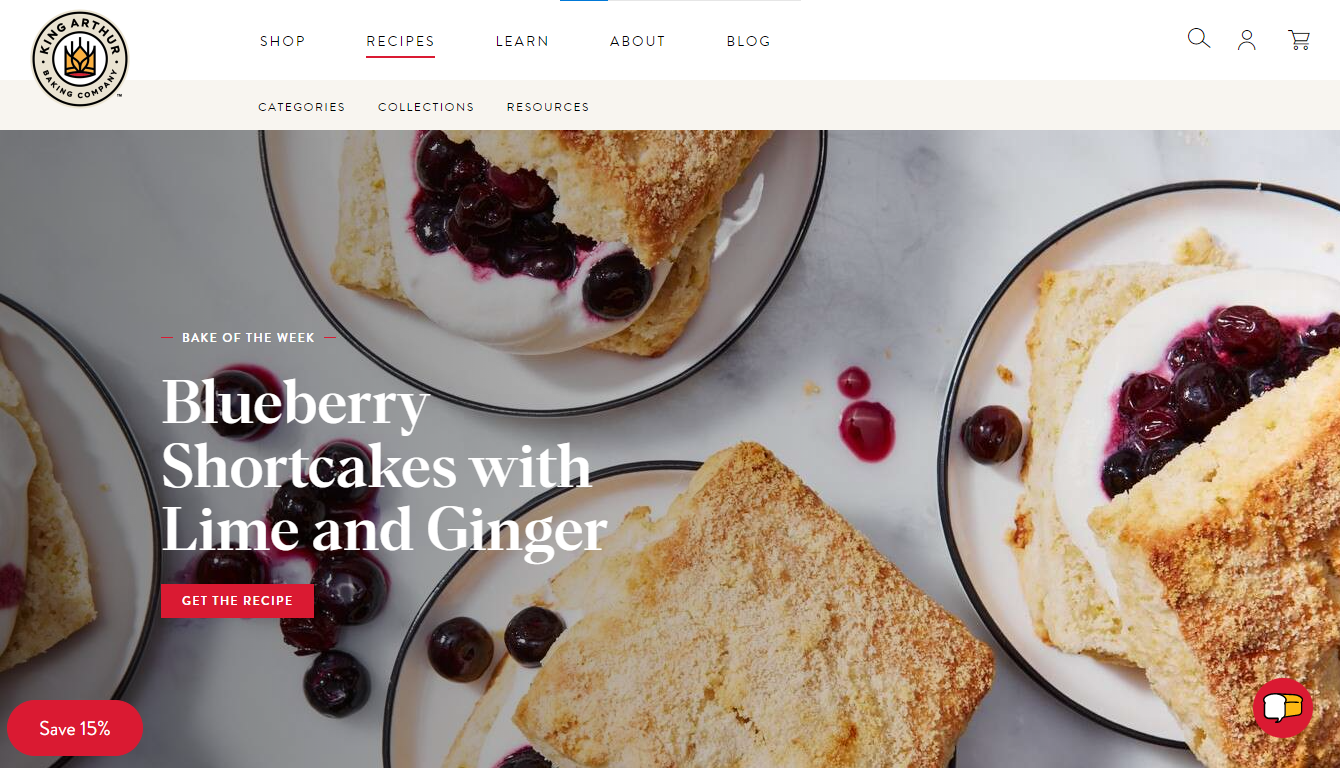Click the BAKE OF THE WEEK label
Image resolution: width=1340 pixels, height=768 pixels.
tap(248, 338)
